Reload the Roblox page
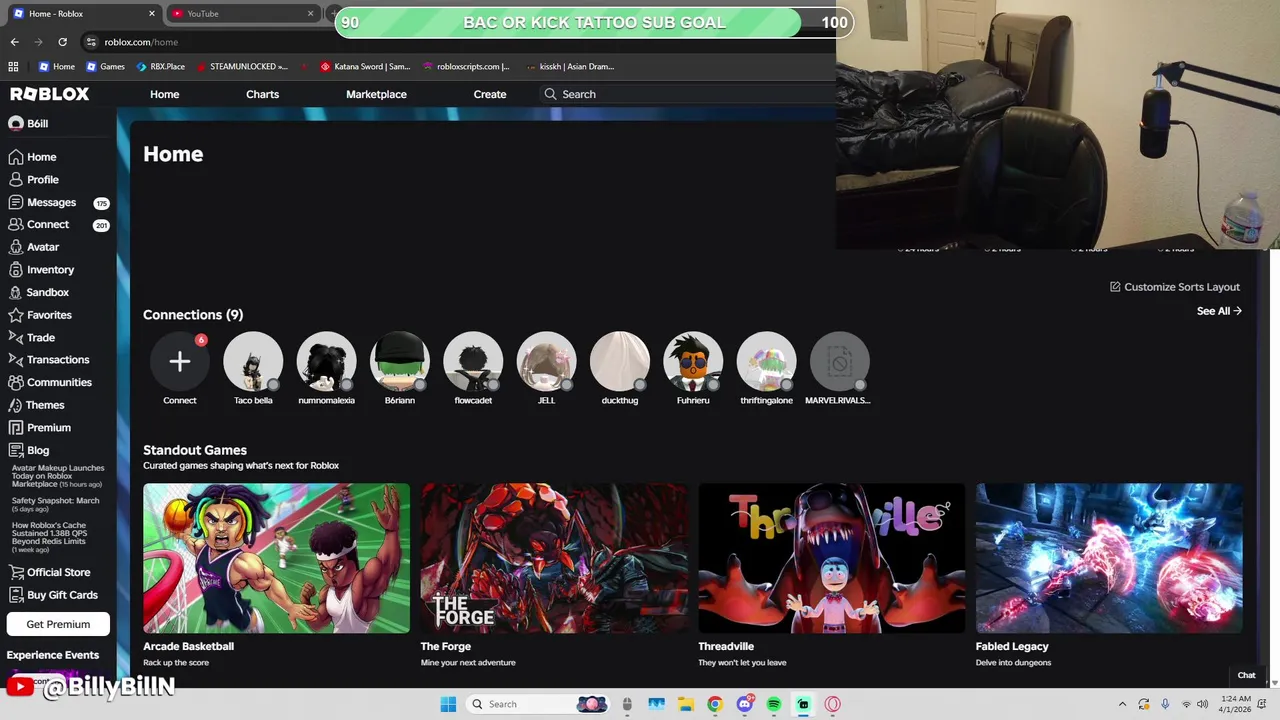The height and width of the screenshot is (720, 1280). [62, 42]
